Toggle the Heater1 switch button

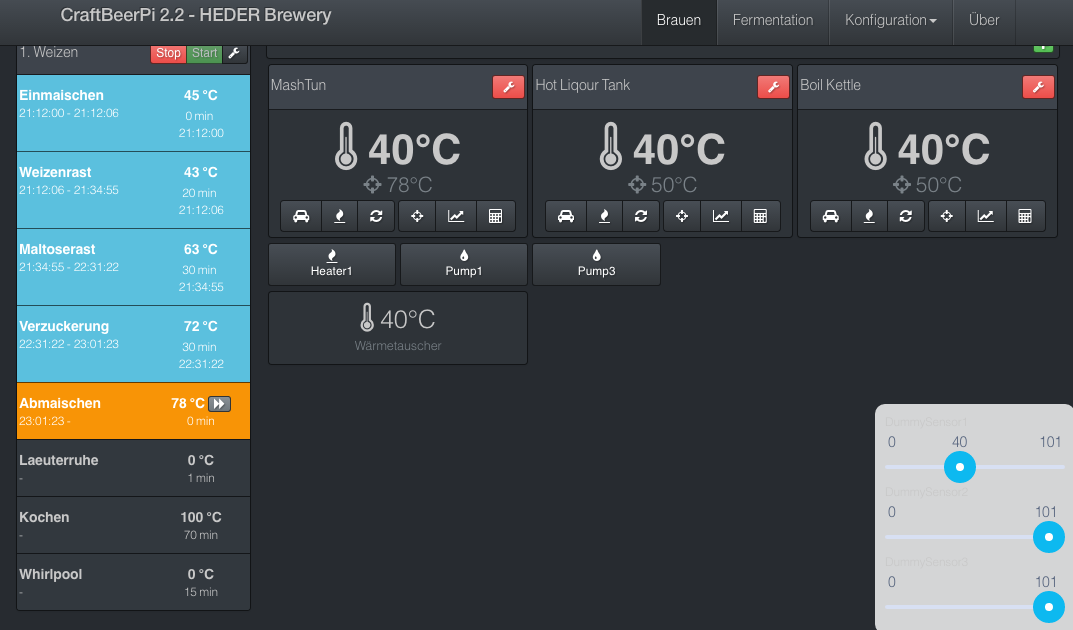pos(332,264)
